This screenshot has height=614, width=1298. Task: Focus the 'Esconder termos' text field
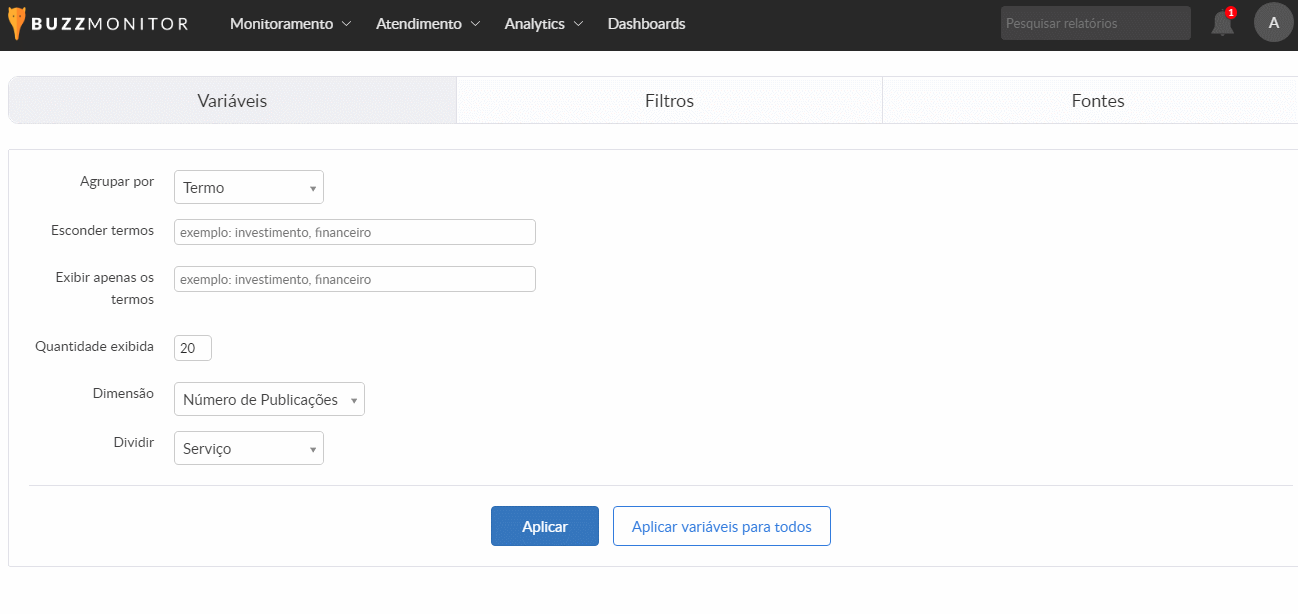(x=355, y=233)
